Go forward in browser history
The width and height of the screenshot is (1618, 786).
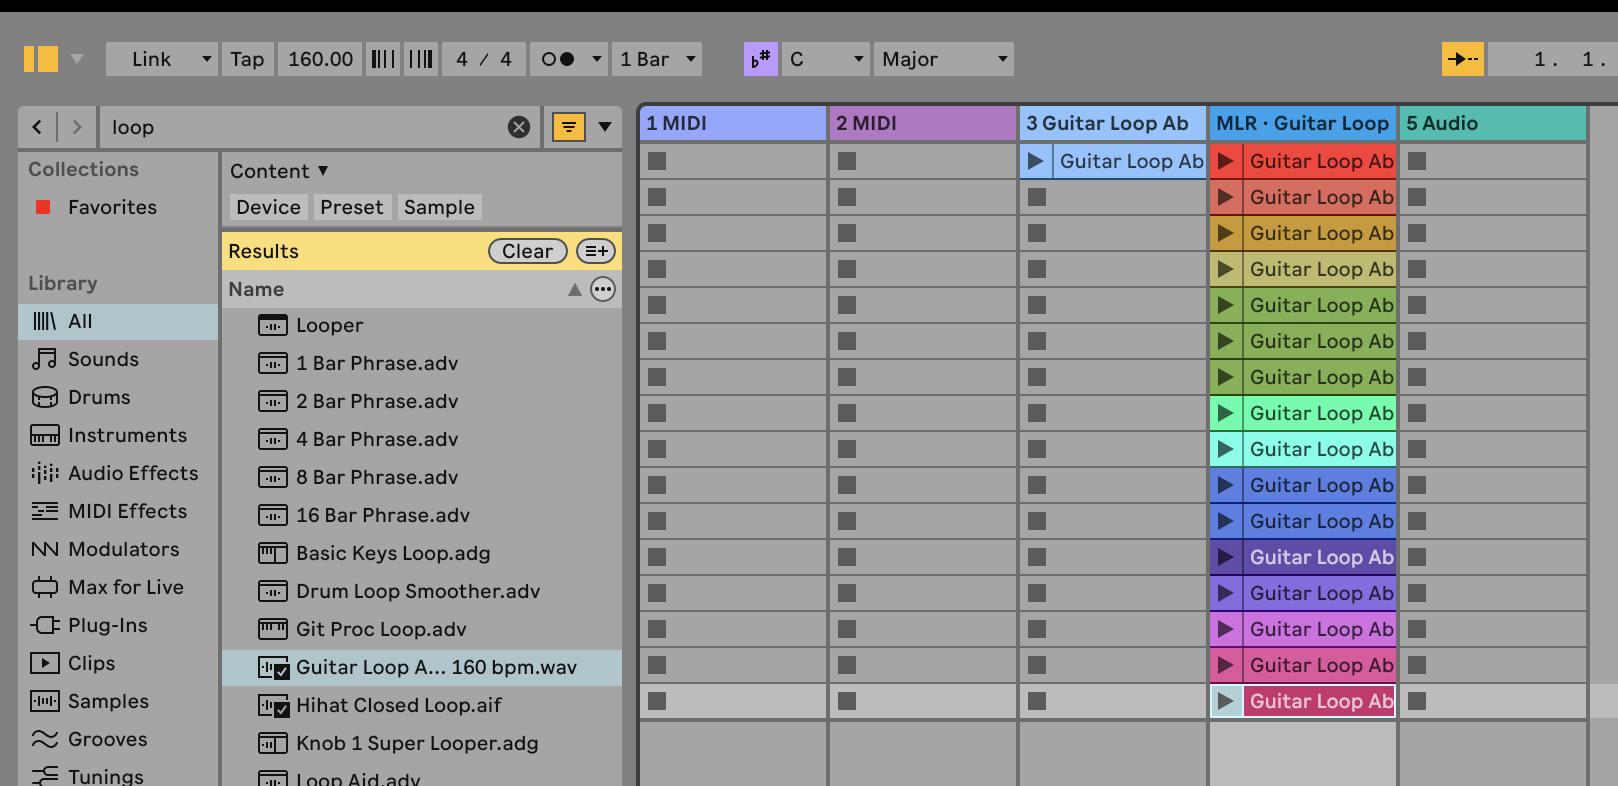point(77,127)
